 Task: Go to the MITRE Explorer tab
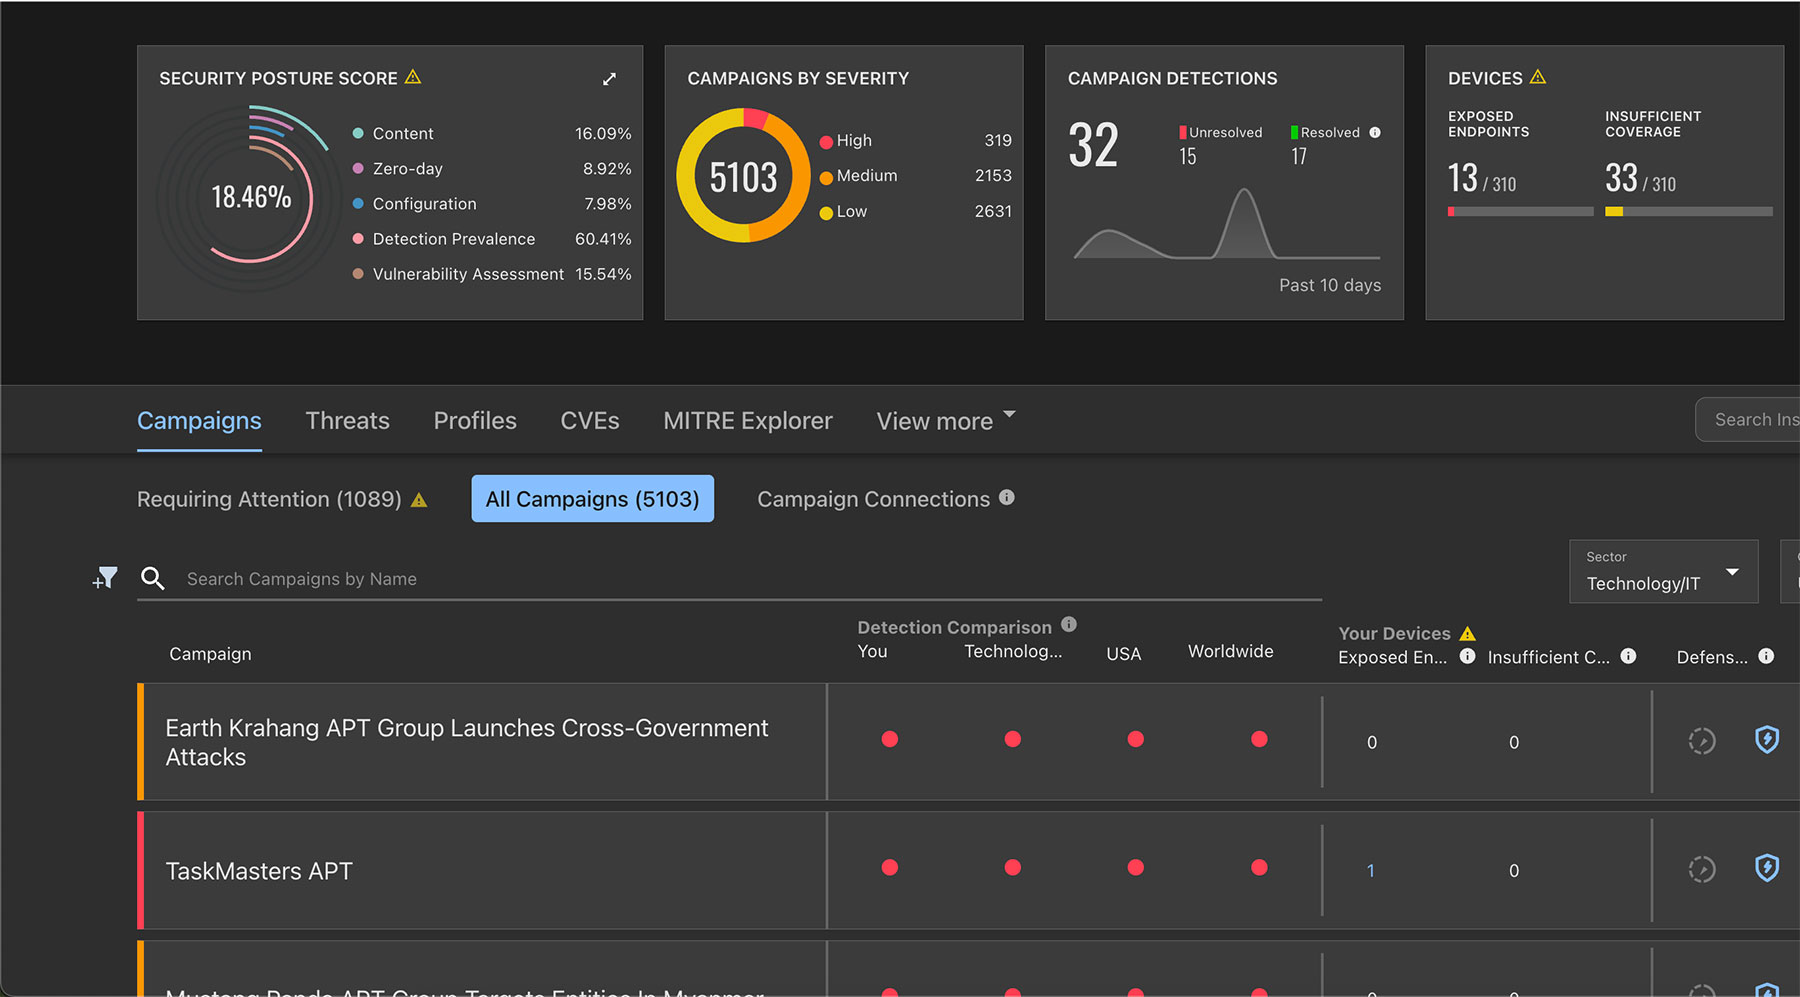tap(748, 421)
